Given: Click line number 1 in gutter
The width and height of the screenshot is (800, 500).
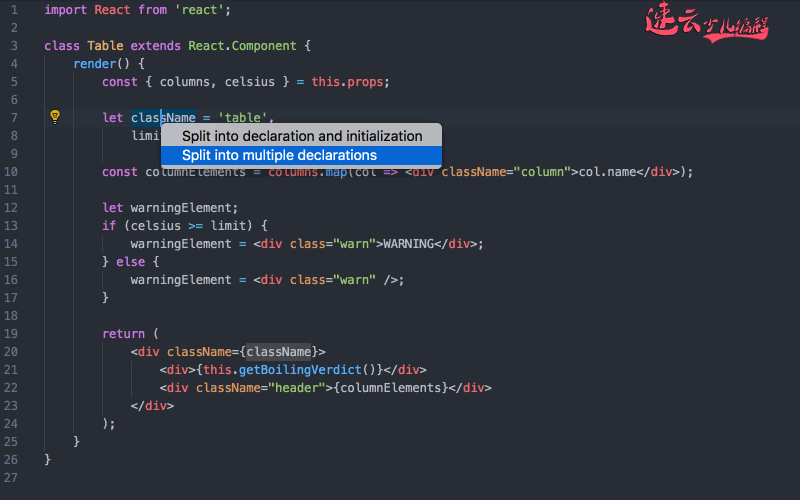Looking at the screenshot, I should (x=14, y=10).
